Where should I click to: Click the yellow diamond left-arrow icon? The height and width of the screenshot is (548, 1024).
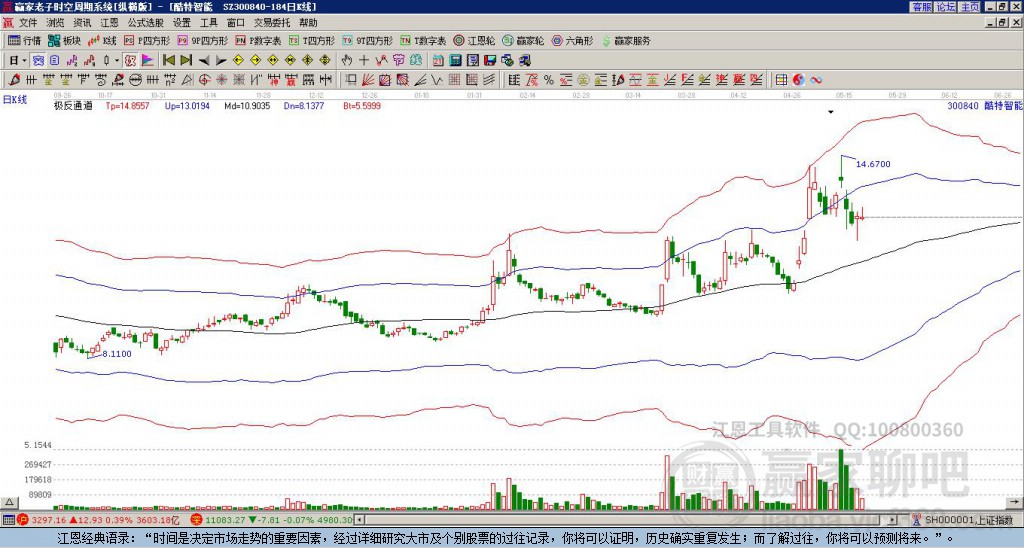tap(238, 60)
